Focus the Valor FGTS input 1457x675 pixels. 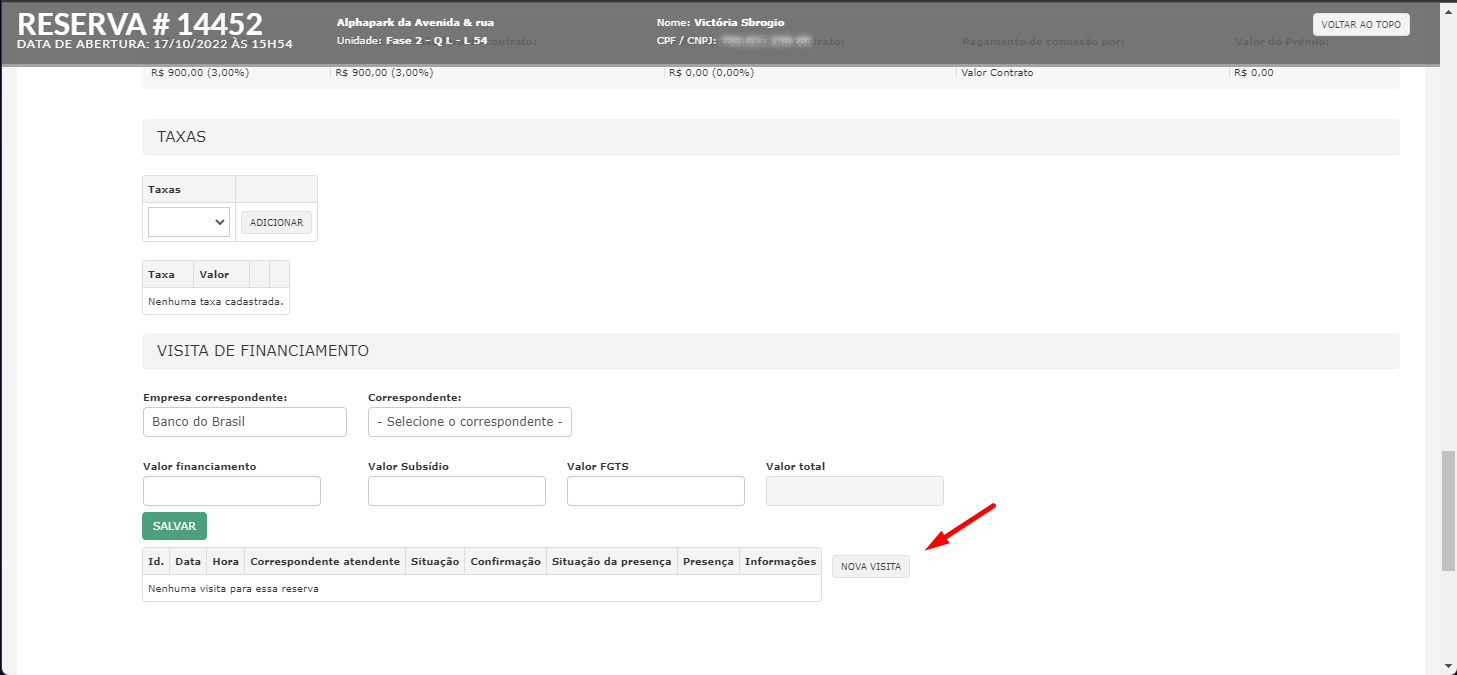656,491
